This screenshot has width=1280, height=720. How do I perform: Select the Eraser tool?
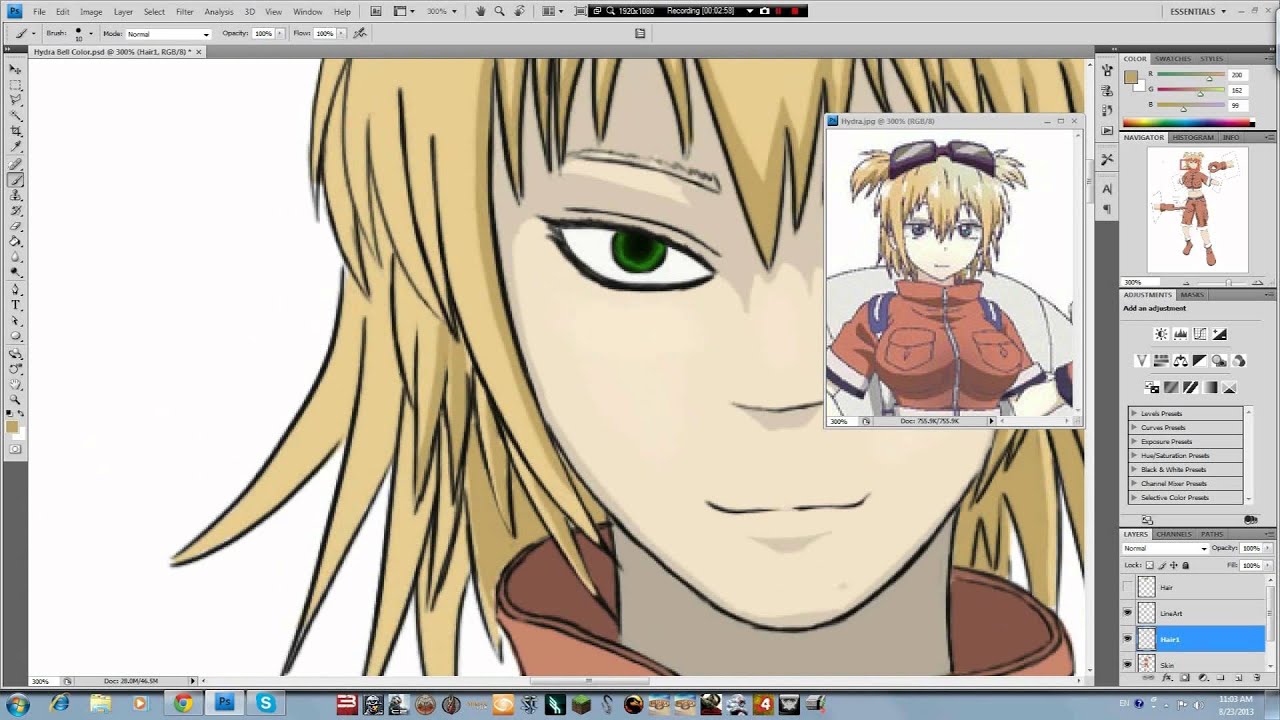(x=15, y=226)
